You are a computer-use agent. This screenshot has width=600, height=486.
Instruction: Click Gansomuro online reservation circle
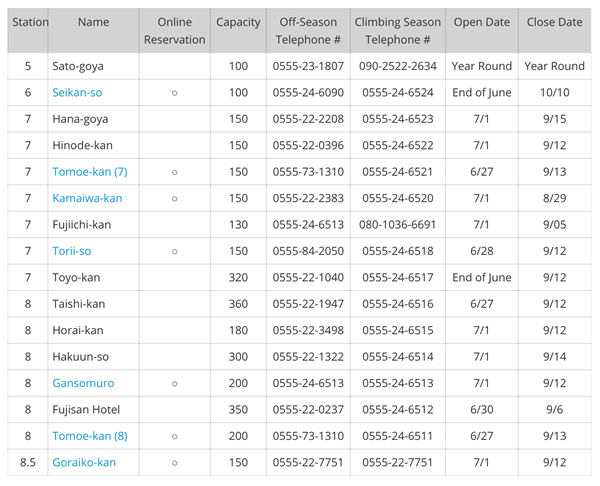coord(174,383)
